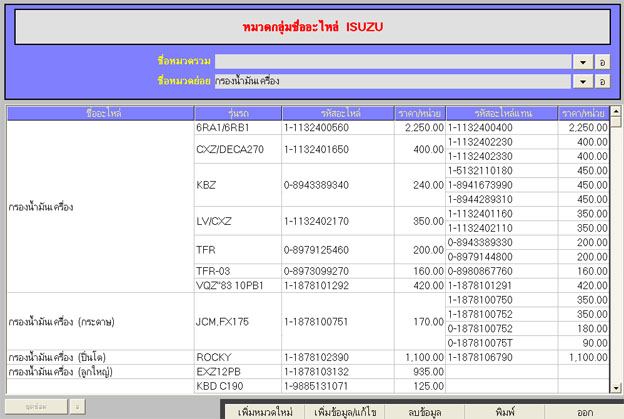
Task: Select the JCM,FX175 model cell
Action: (238, 322)
